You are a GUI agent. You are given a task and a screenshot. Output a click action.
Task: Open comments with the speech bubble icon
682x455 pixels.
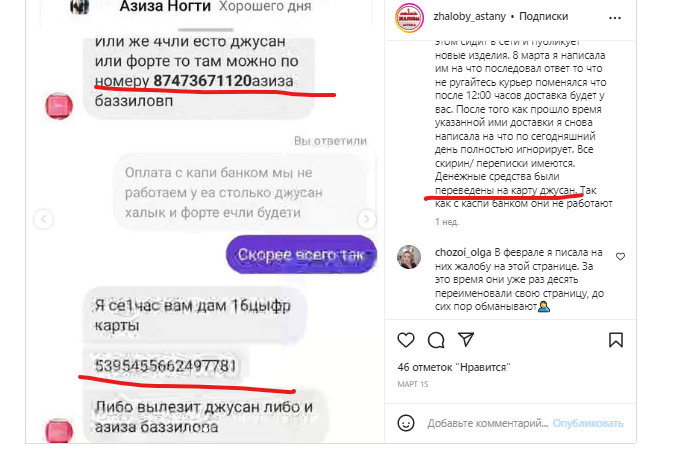[436, 340]
